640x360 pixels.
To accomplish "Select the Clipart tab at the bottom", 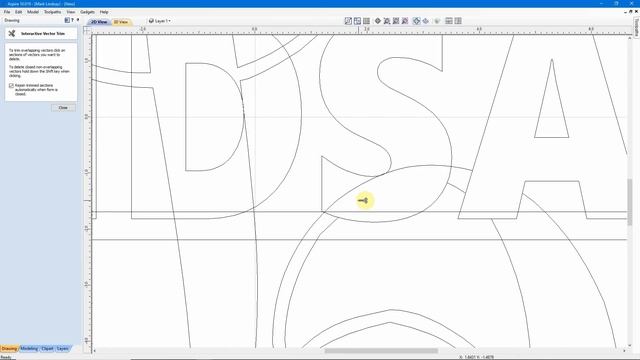I will (x=47, y=349).
